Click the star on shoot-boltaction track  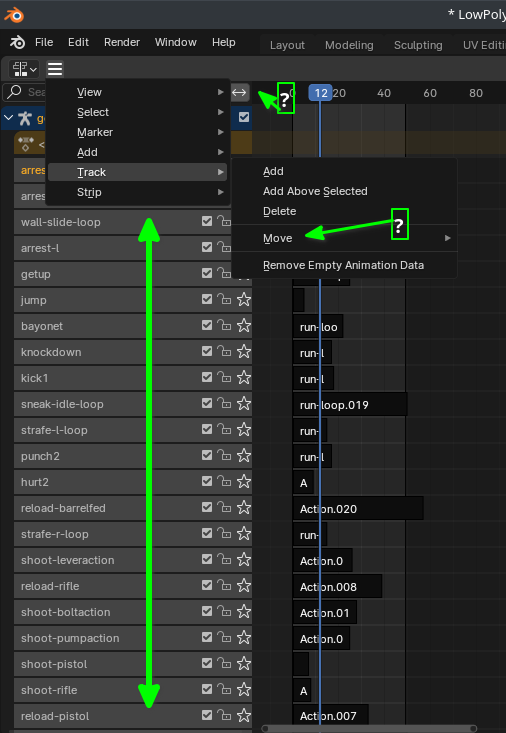pyautogui.click(x=244, y=611)
